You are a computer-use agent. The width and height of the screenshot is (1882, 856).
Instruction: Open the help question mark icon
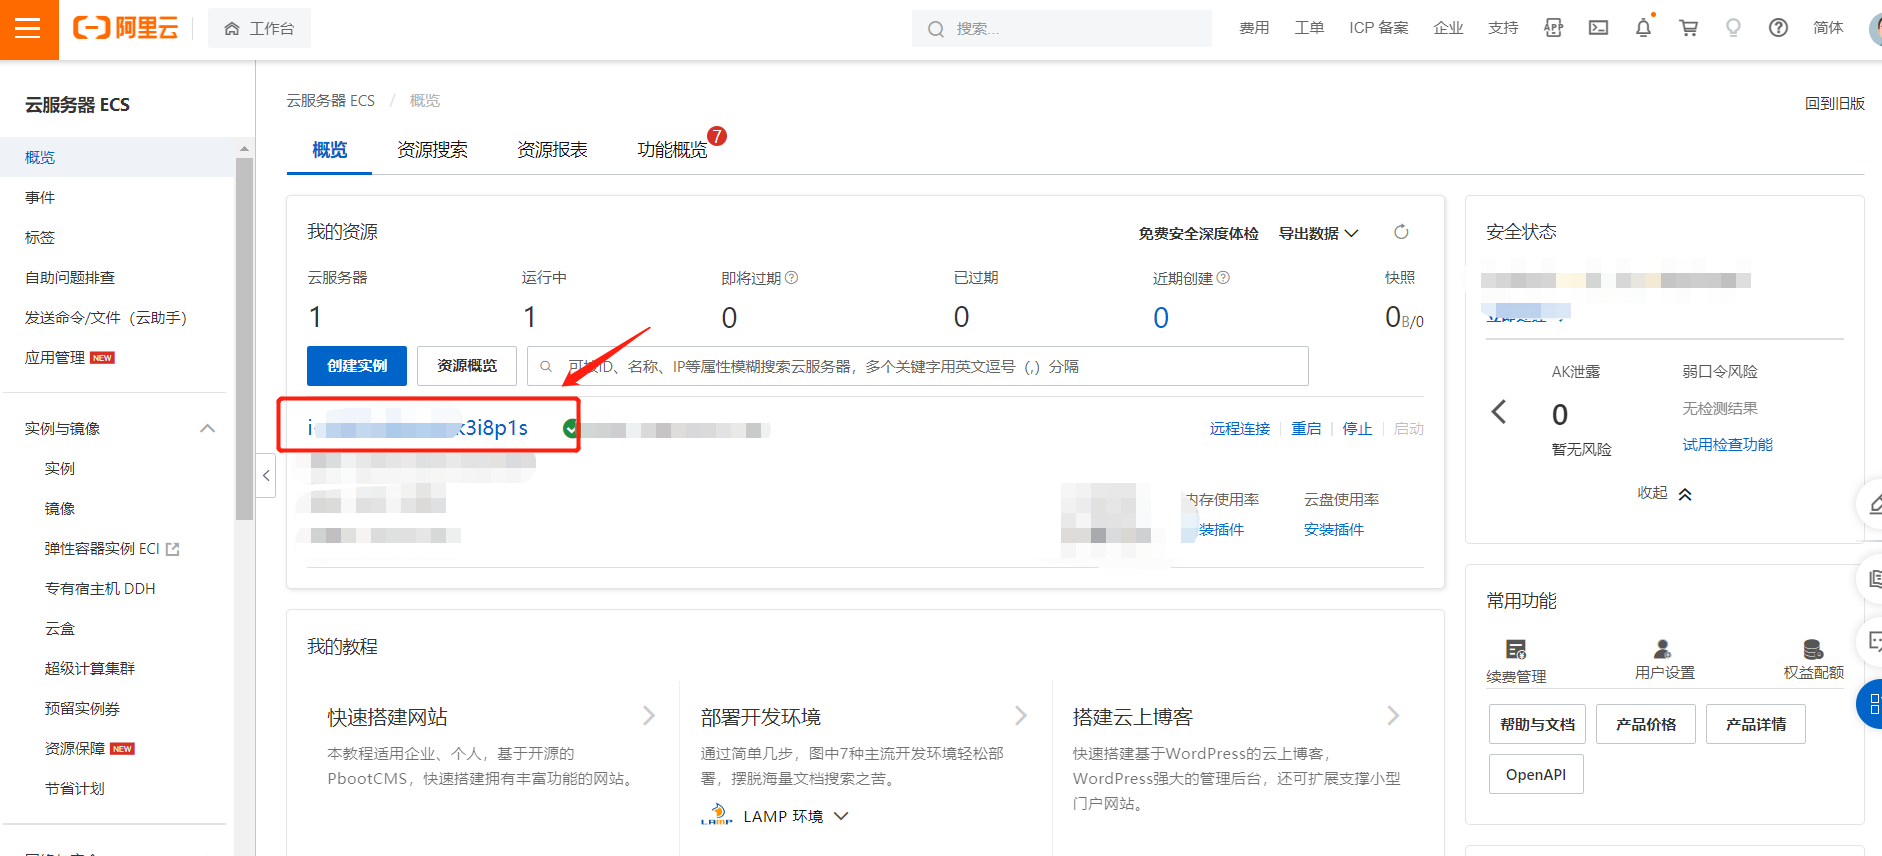tap(1778, 28)
